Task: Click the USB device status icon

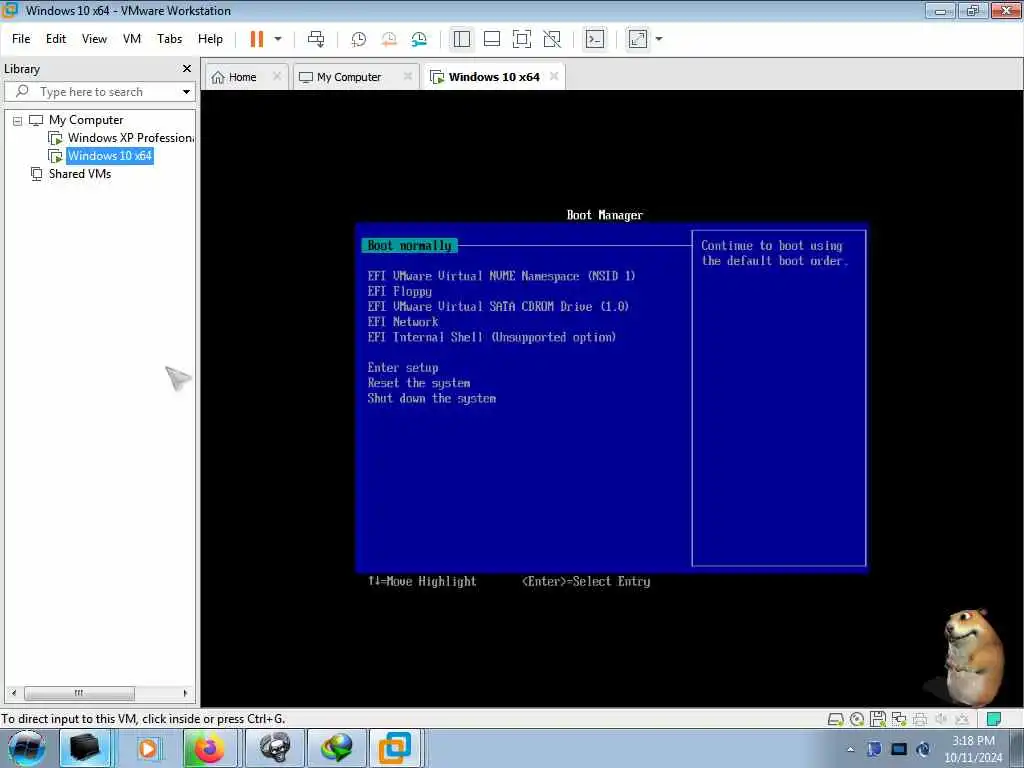Action: click(x=962, y=719)
